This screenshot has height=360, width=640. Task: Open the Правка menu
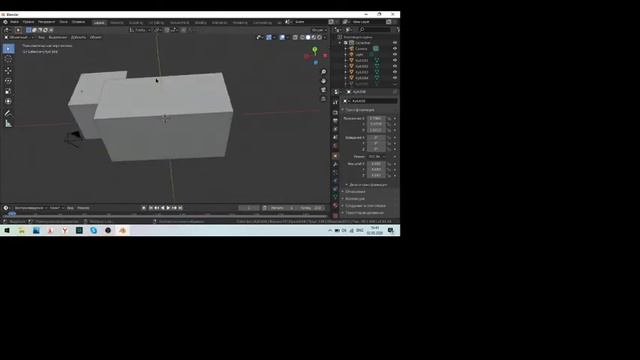(x=28, y=22)
